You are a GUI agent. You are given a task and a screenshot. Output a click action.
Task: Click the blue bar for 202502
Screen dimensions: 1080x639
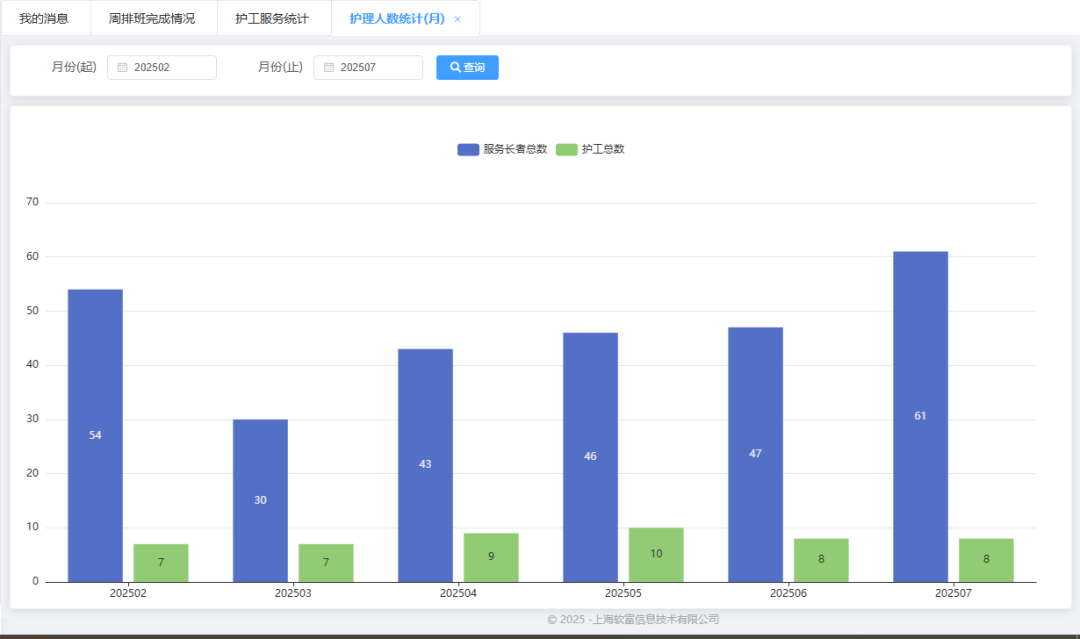point(95,435)
